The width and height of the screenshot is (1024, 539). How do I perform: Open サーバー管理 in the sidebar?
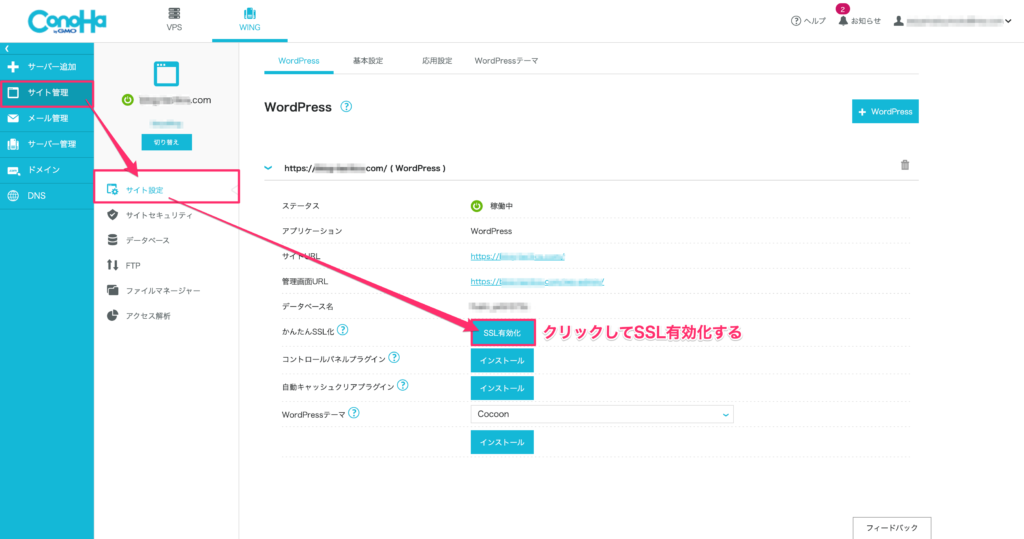pyautogui.click(x=46, y=144)
